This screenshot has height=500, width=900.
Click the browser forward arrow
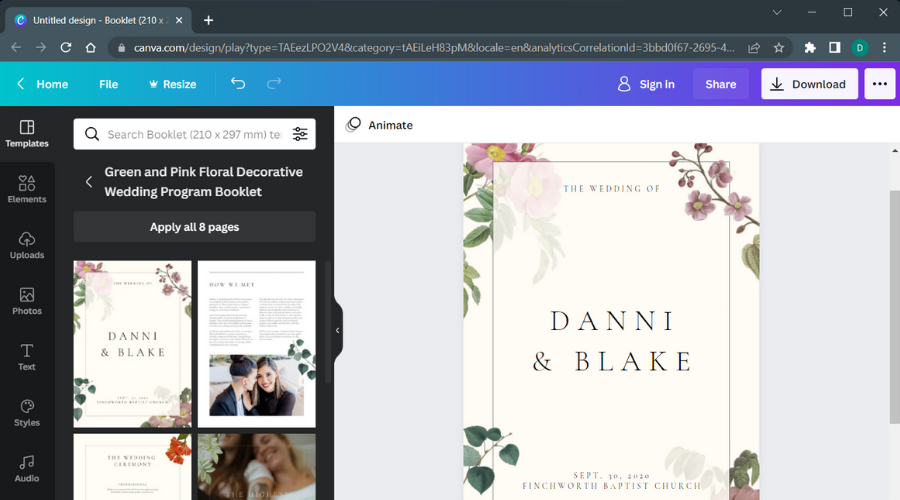tap(41, 48)
